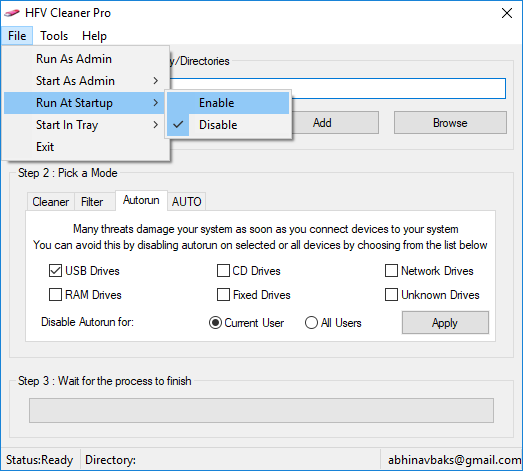The width and height of the screenshot is (523, 471).
Task: Uncheck the USB Drives checkbox
Action: click(55, 271)
